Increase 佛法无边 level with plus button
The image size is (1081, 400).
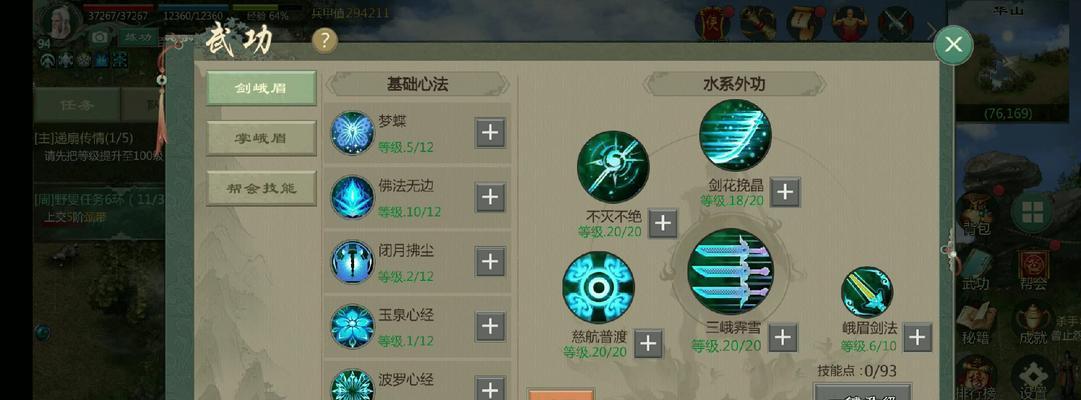pos(490,197)
